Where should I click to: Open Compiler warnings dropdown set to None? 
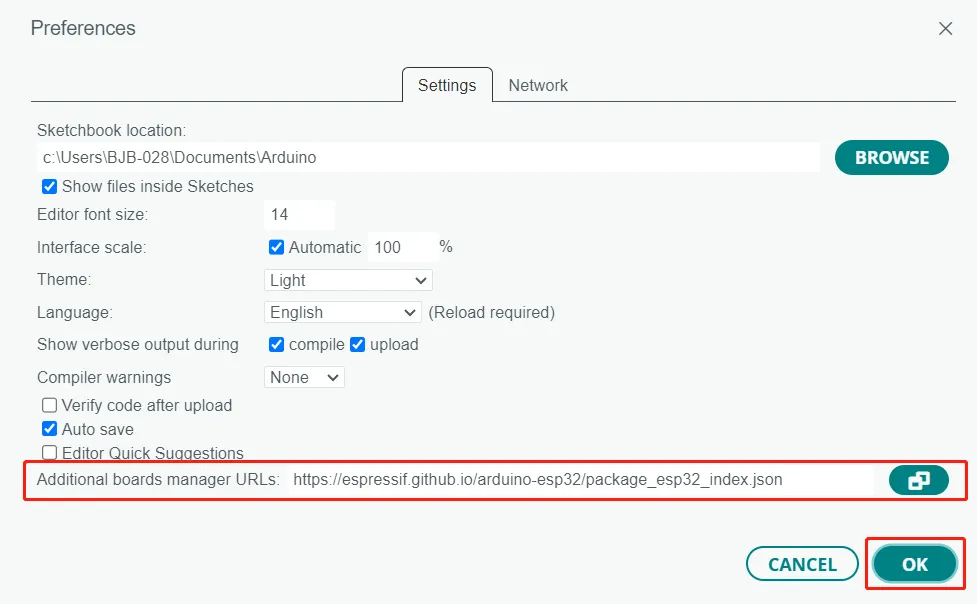tap(305, 378)
